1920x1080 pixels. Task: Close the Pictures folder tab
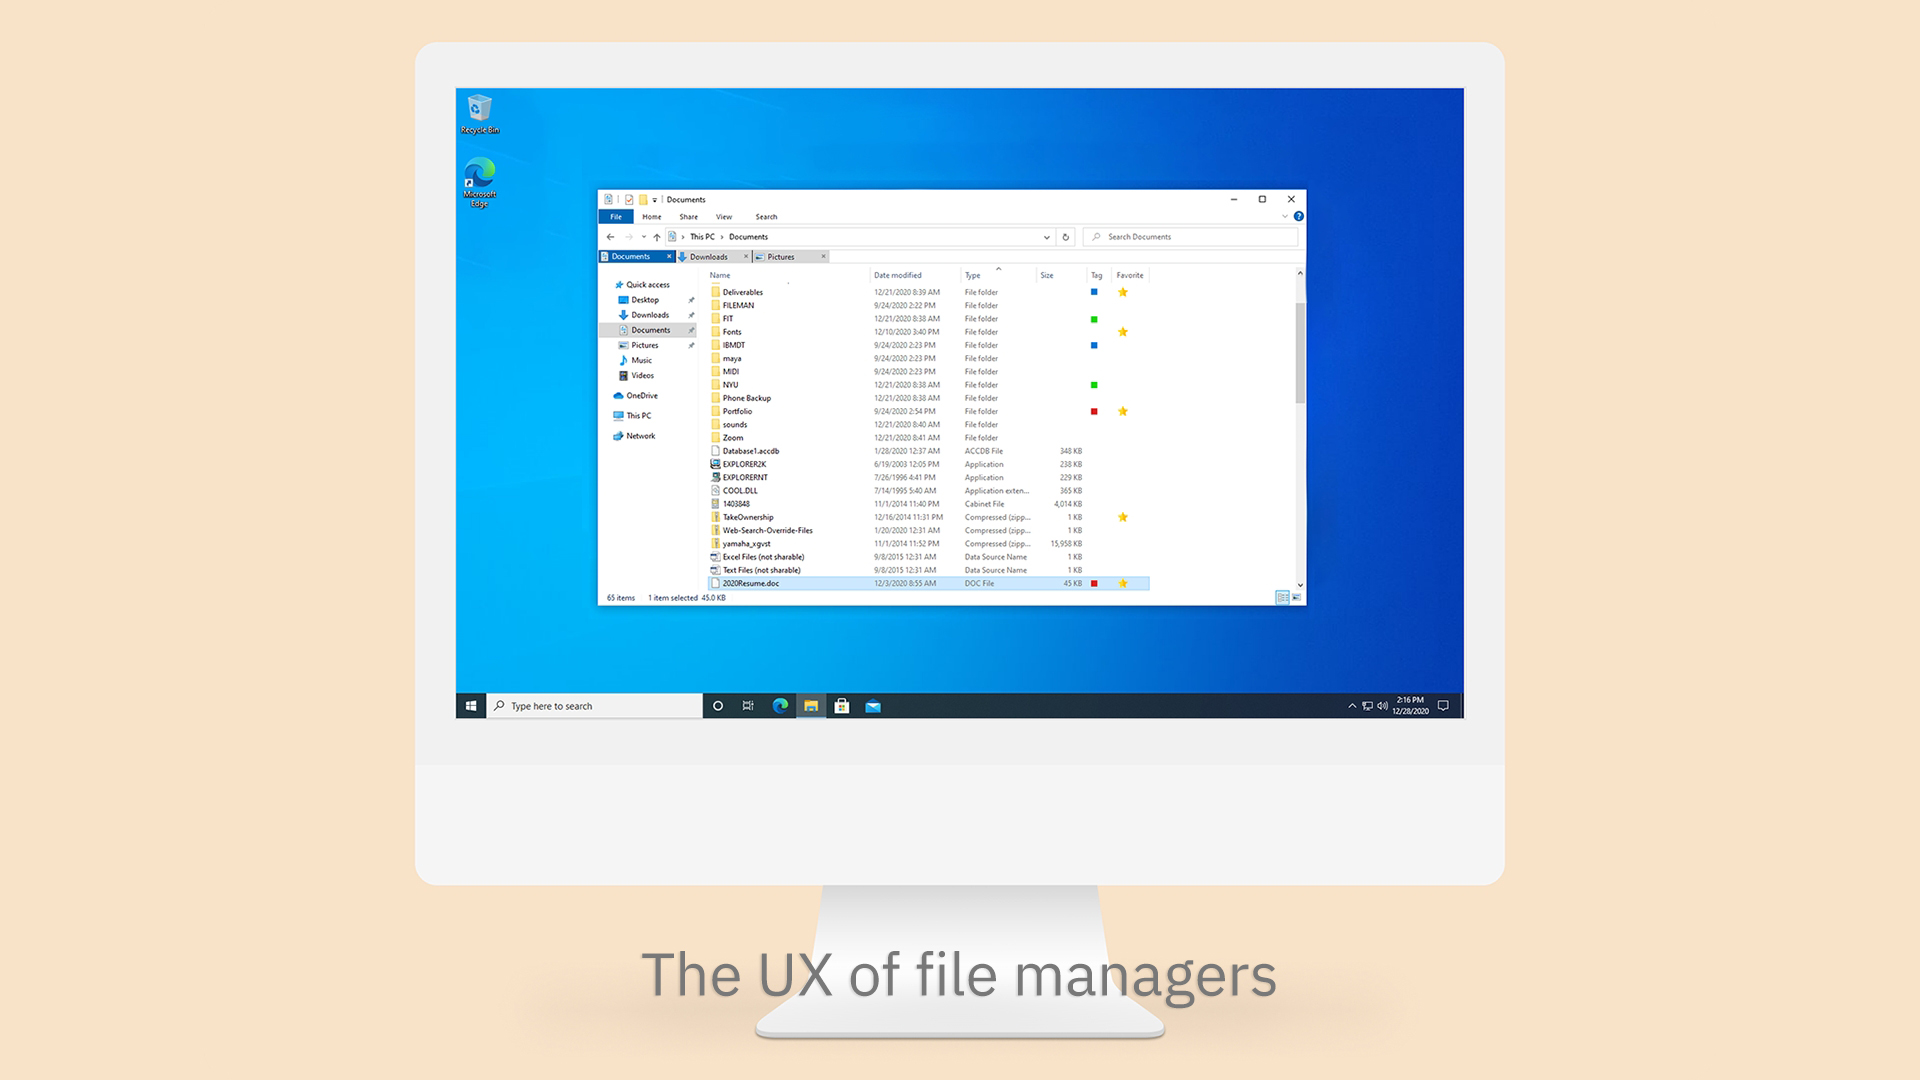pyautogui.click(x=824, y=257)
